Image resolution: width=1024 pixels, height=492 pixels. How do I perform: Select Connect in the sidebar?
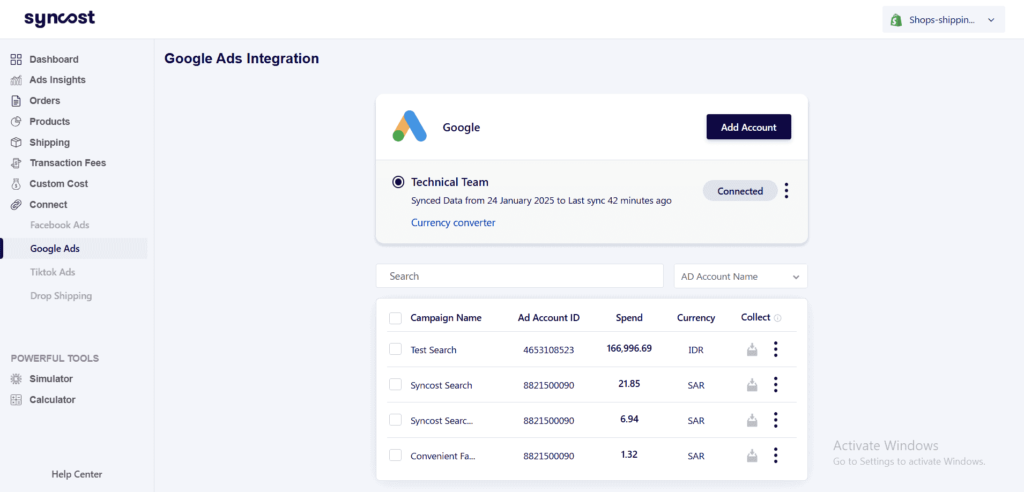pos(48,205)
